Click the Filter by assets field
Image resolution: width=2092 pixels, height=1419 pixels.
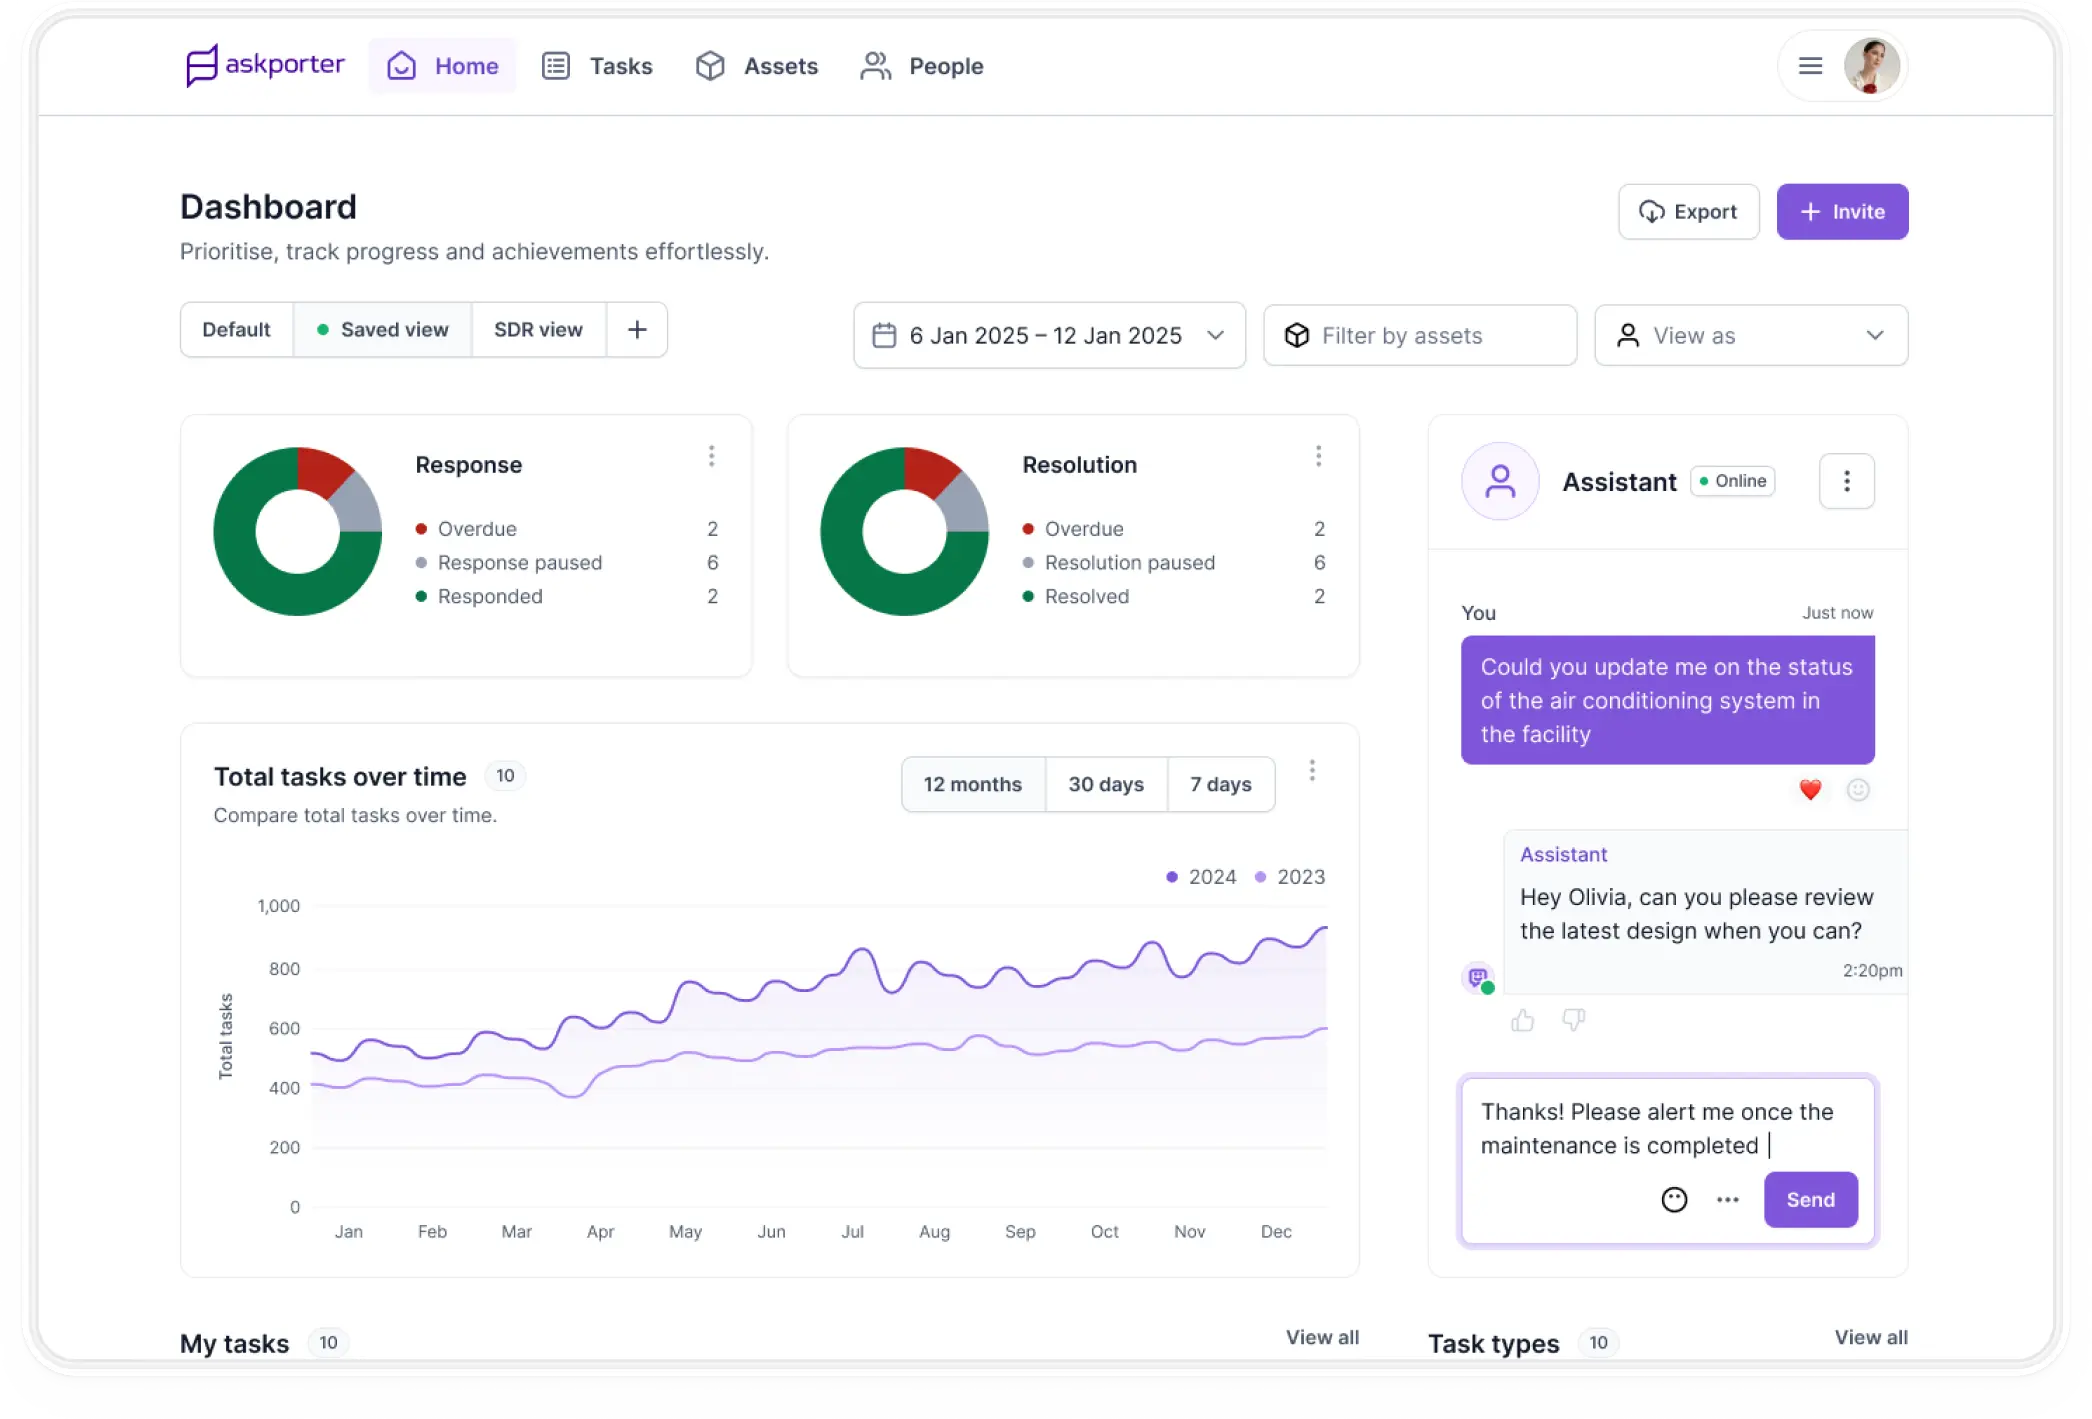click(1419, 335)
